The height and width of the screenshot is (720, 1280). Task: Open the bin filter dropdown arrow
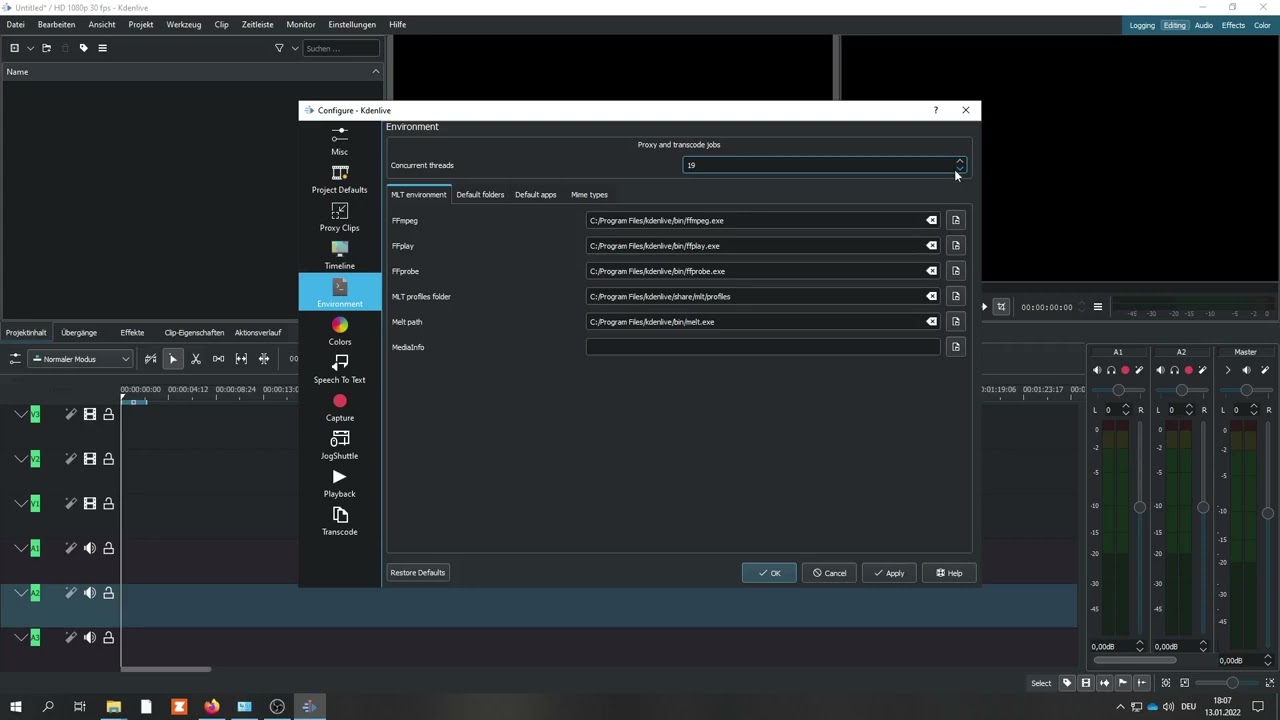pos(295,48)
